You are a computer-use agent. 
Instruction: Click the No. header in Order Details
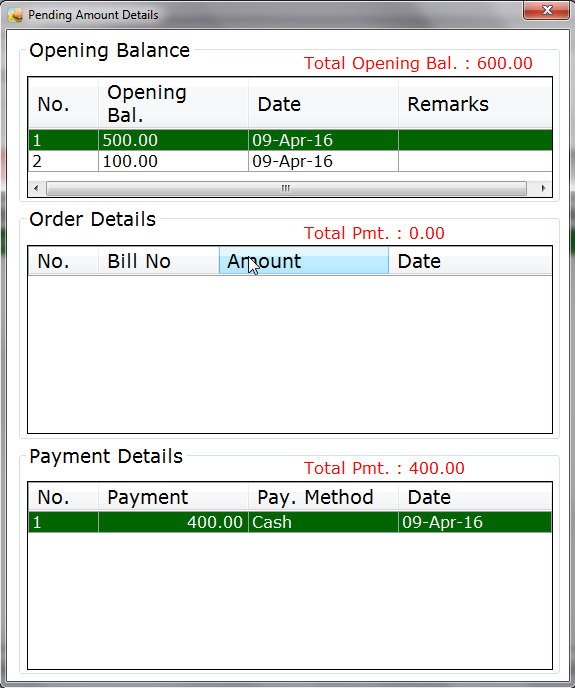(x=64, y=261)
